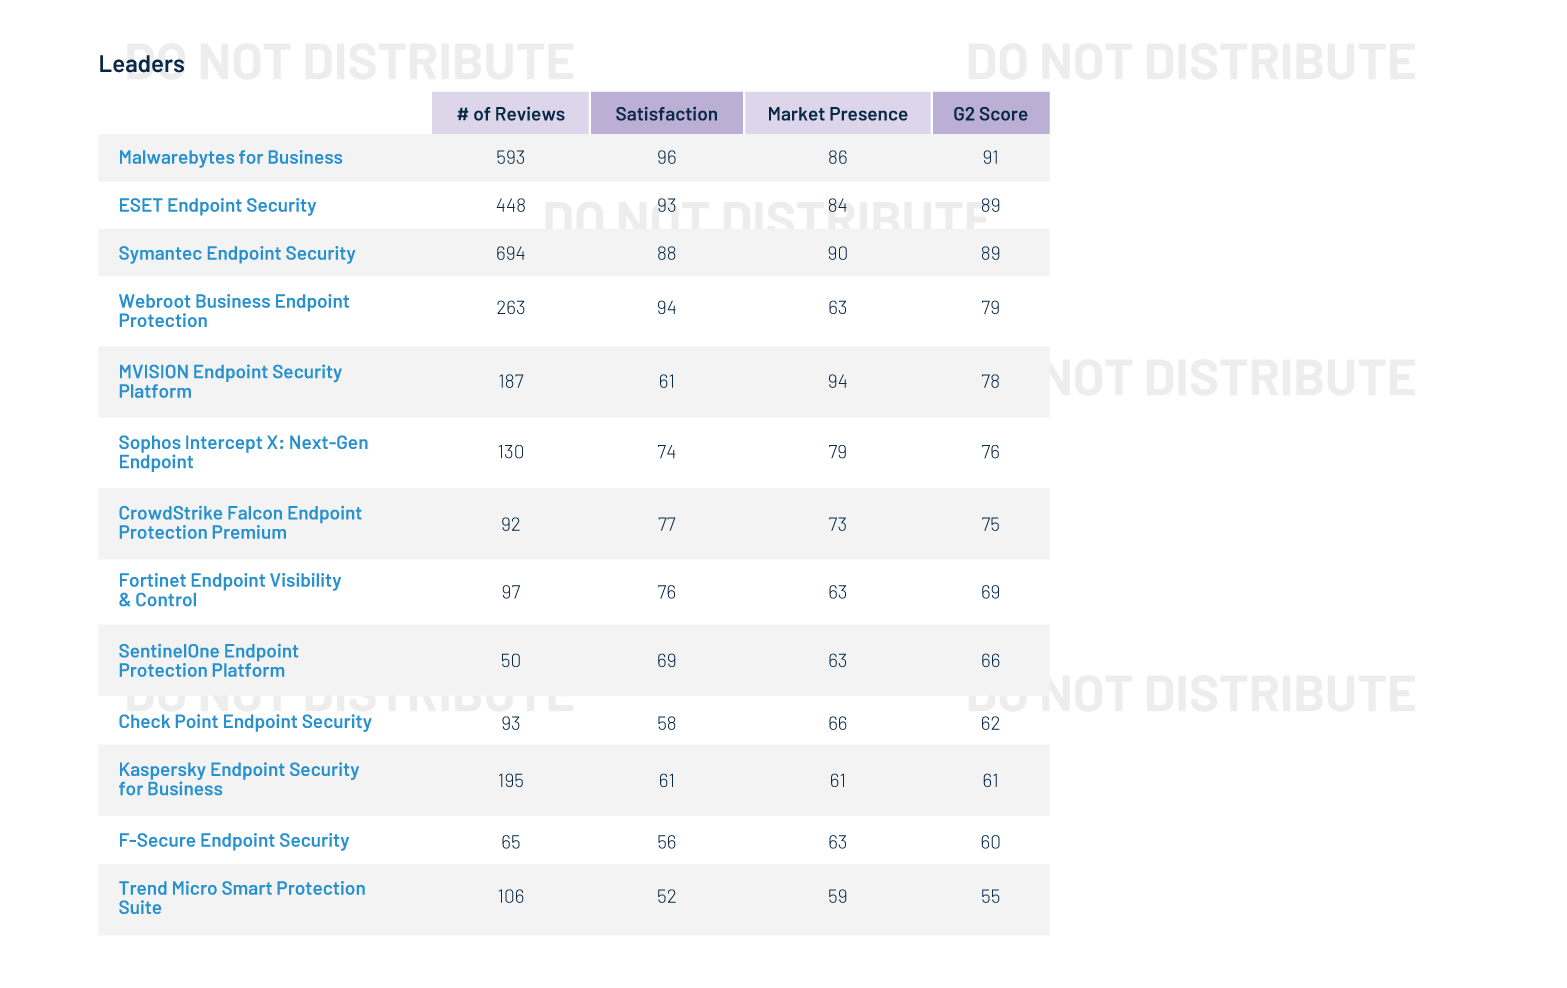Click the ESET Endpoint Security link

(217, 205)
